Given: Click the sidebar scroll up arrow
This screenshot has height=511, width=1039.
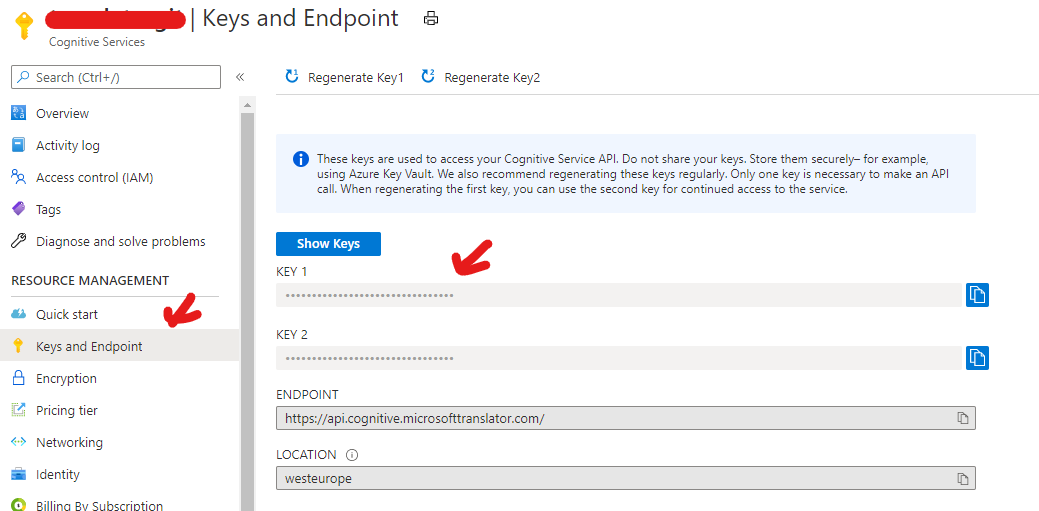Looking at the screenshot, I should click(x=247, y=105).
